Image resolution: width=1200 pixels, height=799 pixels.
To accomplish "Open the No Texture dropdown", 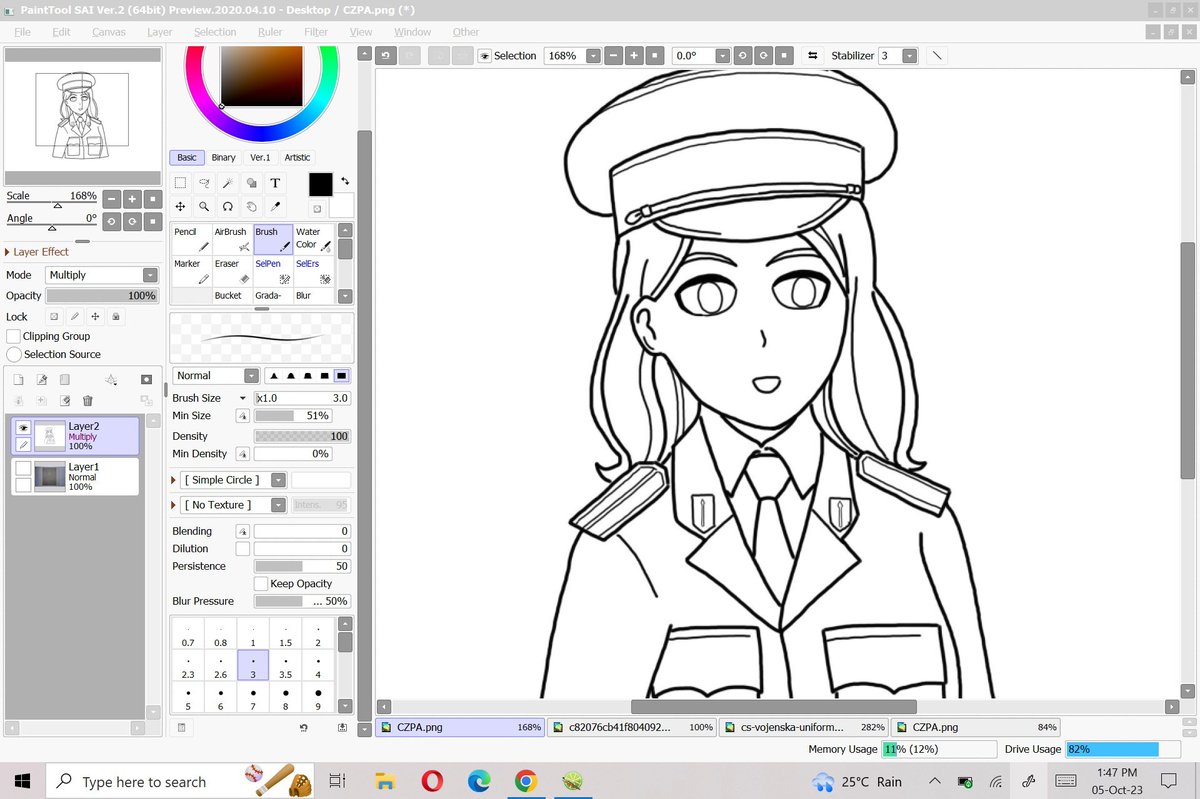I will (235, 505).
